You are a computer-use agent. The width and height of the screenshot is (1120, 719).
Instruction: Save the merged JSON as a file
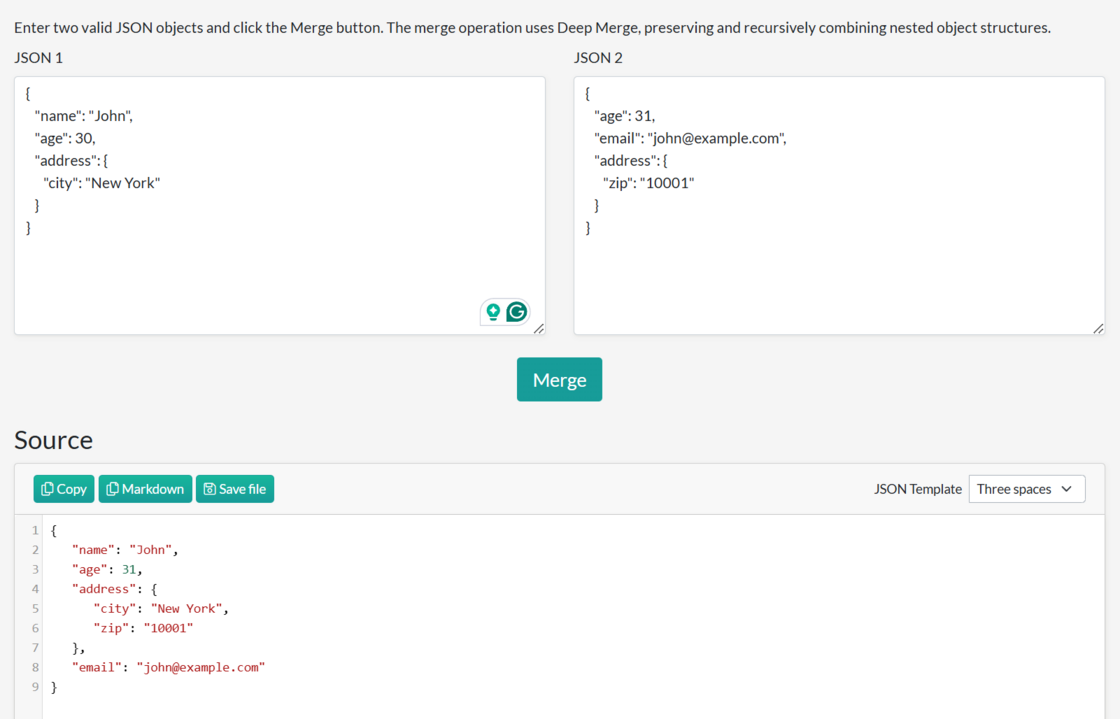[235, 489]
